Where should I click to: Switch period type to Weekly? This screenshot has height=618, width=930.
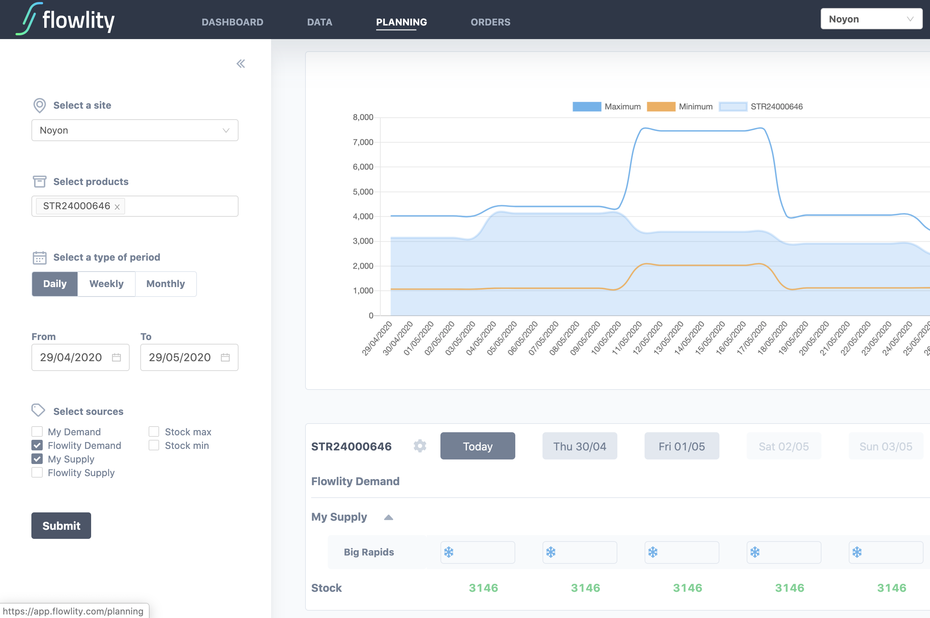106,284
